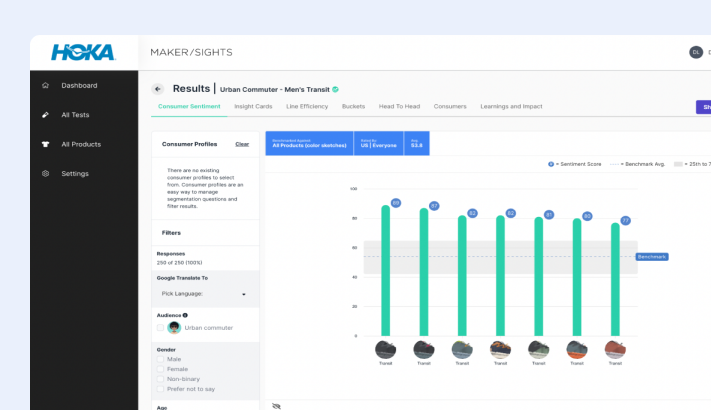Click the Benchmark label on the chart
This screenshot has height=410, width=711.
click(651, 257)
